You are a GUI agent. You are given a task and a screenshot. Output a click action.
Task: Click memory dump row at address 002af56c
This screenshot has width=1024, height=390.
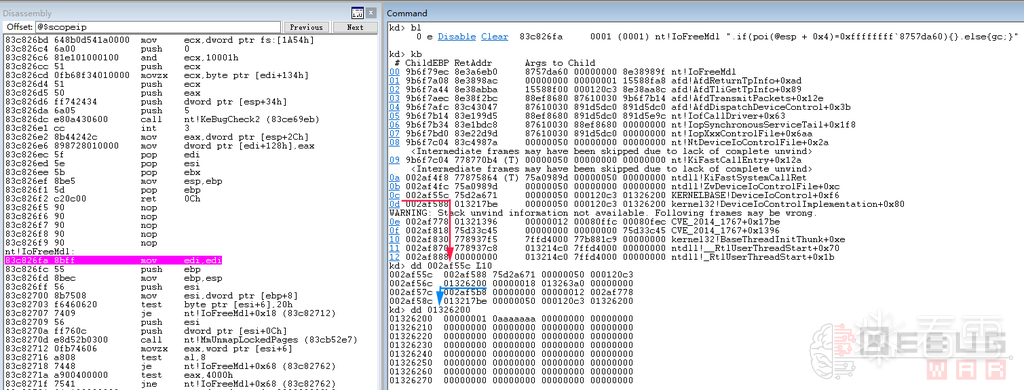pyautogui.click(x=511, y=283)
